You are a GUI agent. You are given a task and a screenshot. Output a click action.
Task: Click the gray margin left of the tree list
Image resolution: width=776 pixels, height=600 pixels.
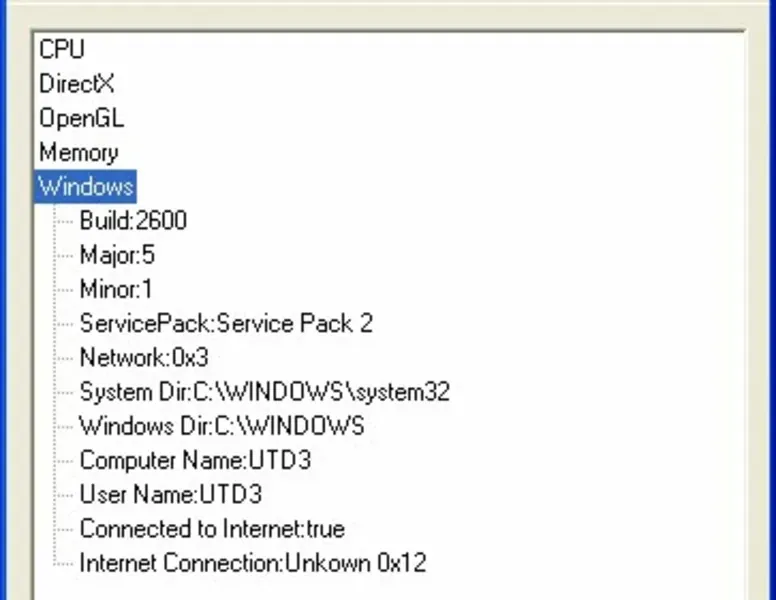pyautogui.click(x=14, y=300)
